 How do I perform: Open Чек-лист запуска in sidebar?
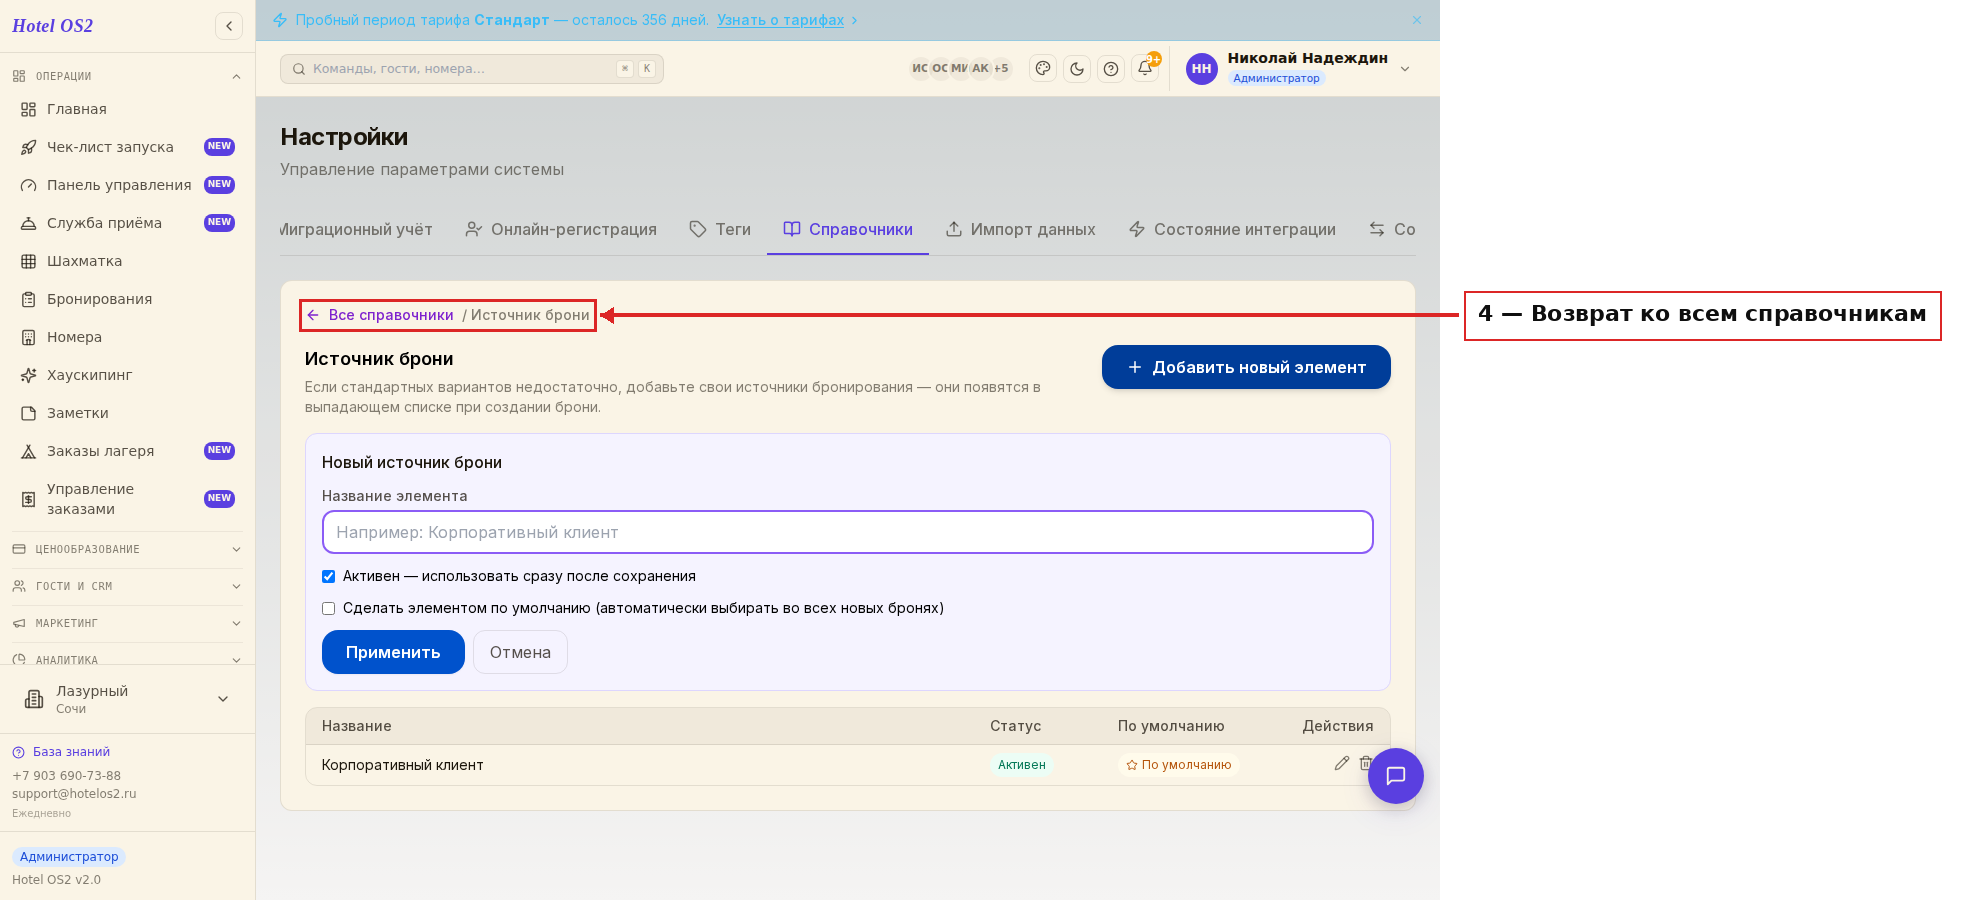click(127, 147)
